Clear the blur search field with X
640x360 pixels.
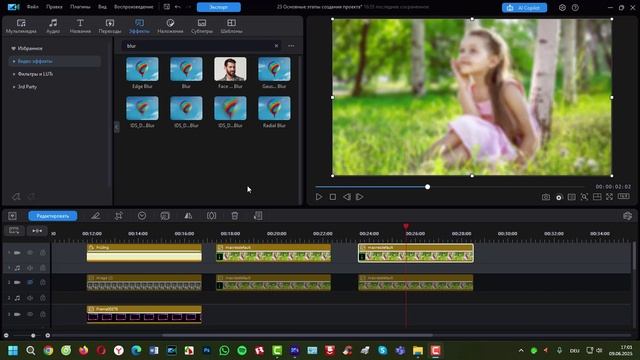276,46
